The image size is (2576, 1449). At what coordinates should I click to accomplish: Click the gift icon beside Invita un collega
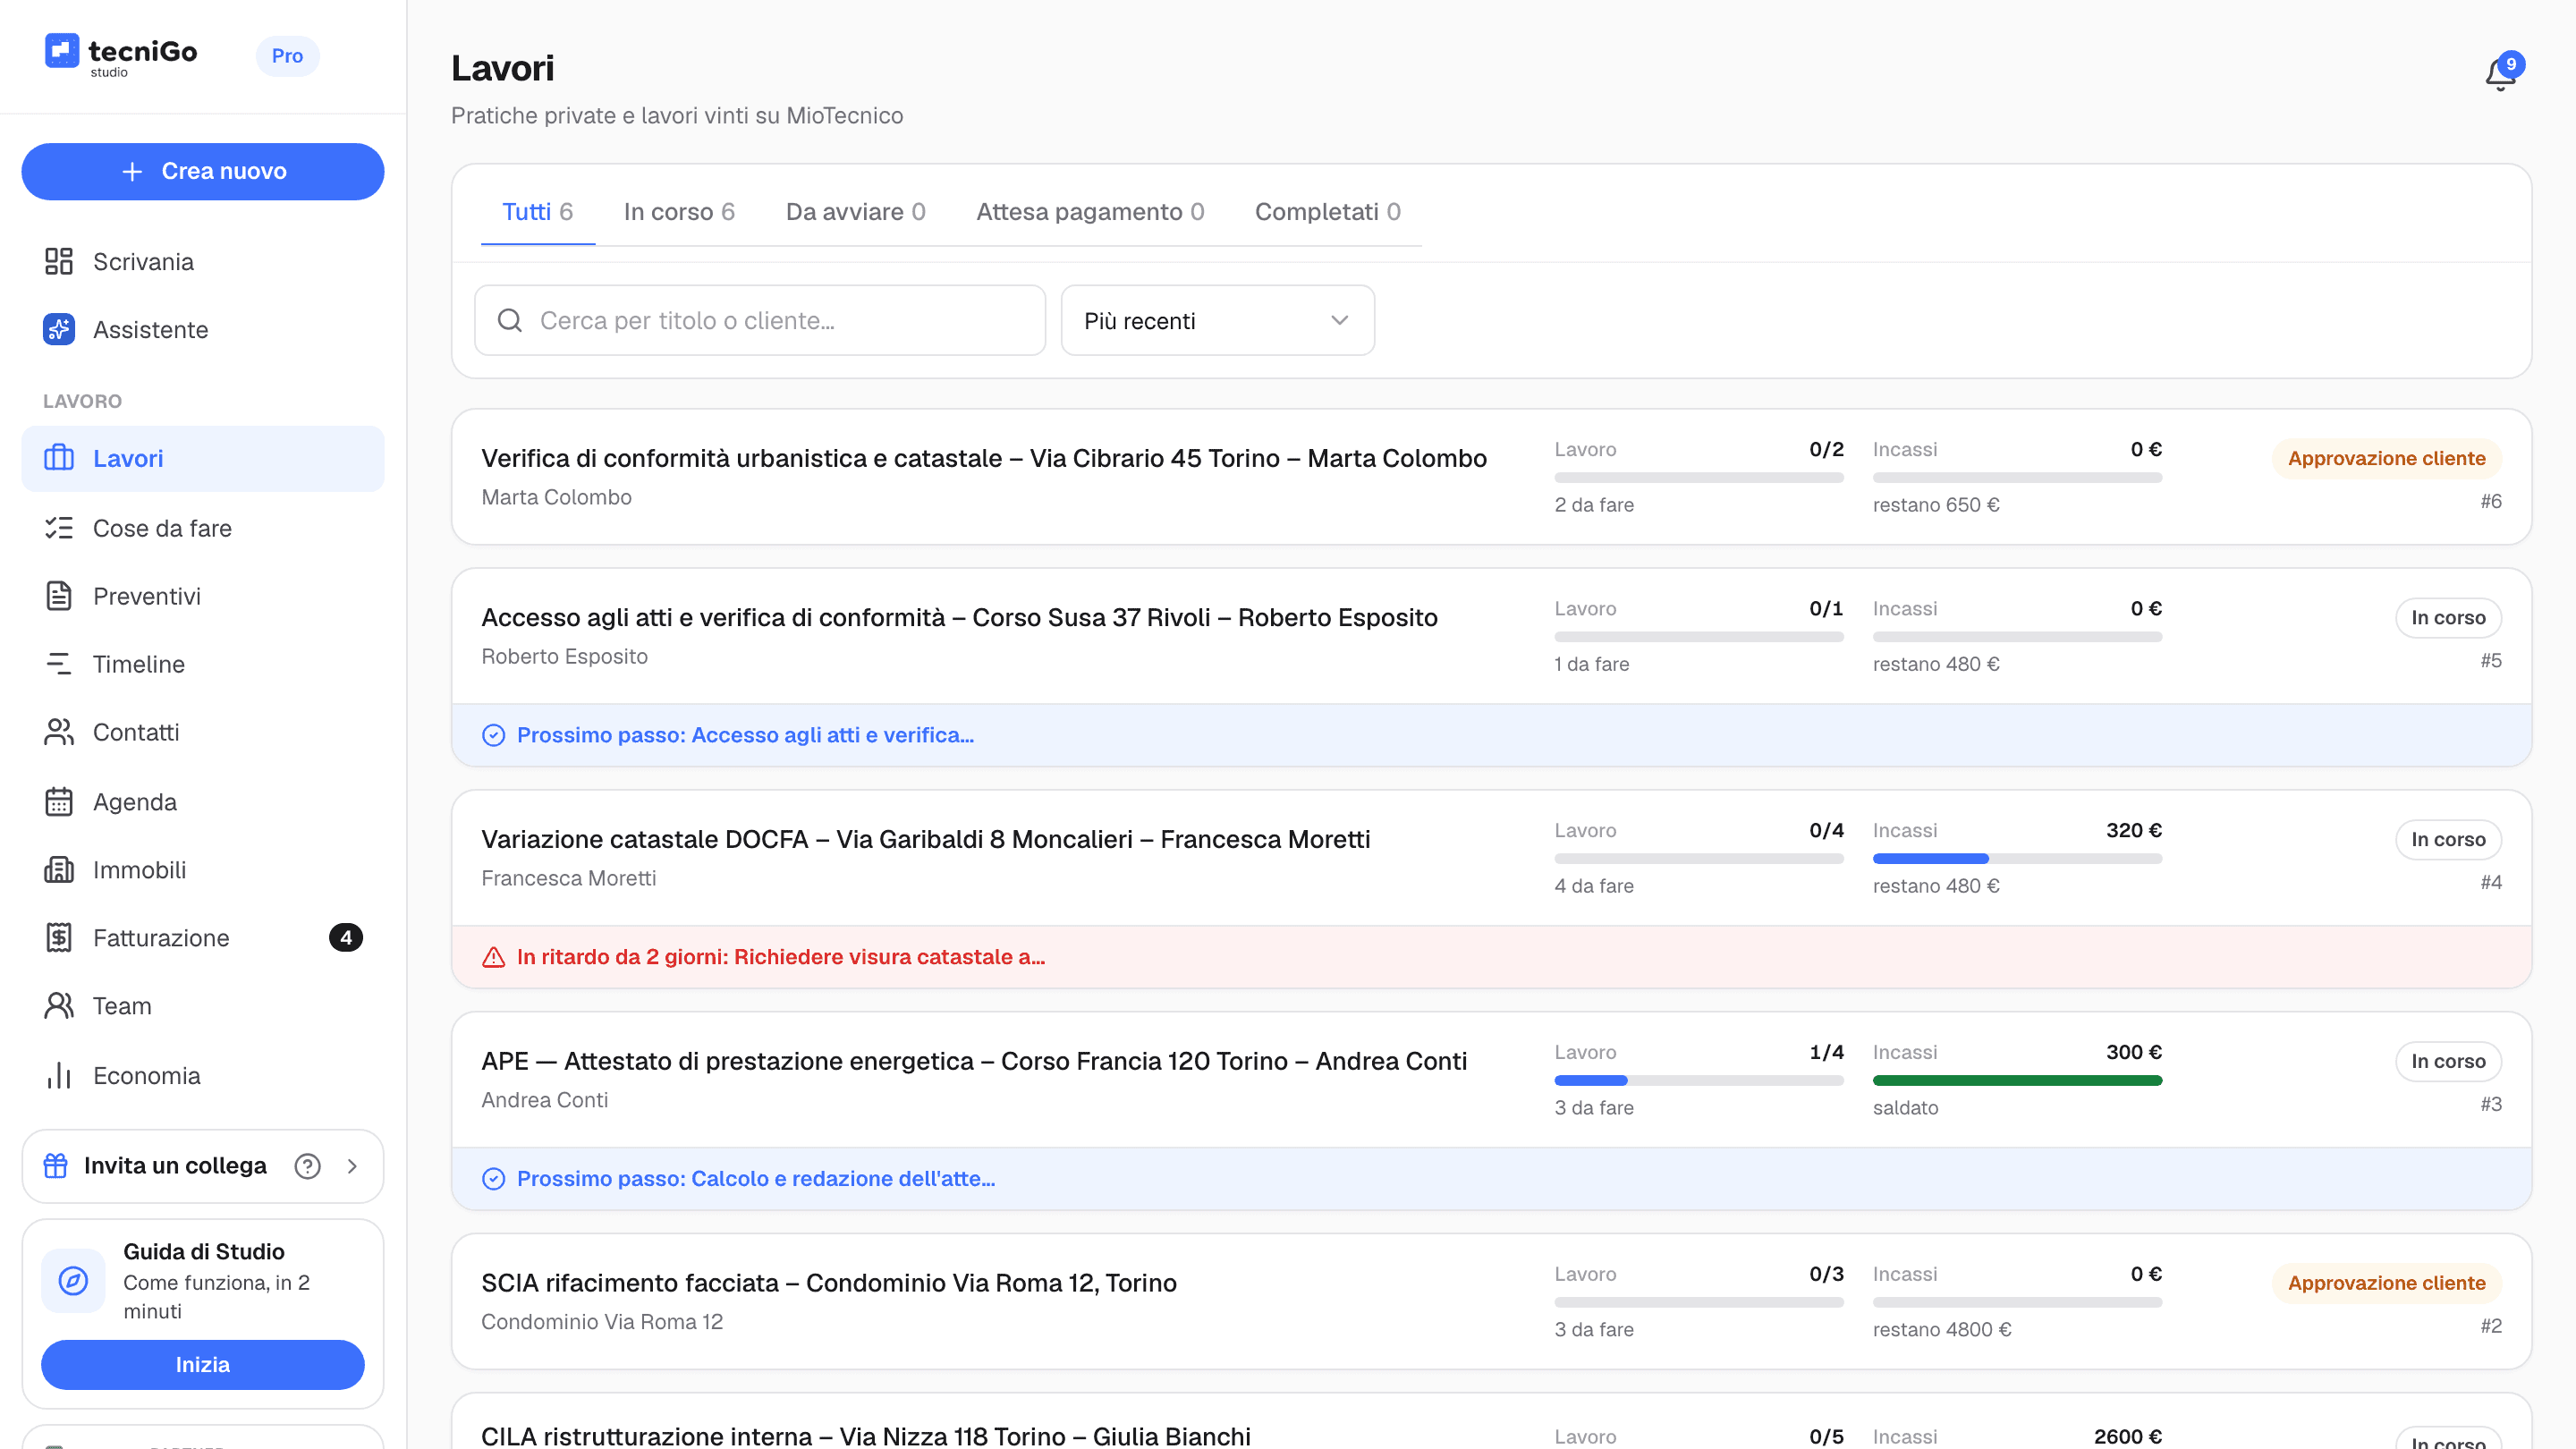pos(56,1166)
